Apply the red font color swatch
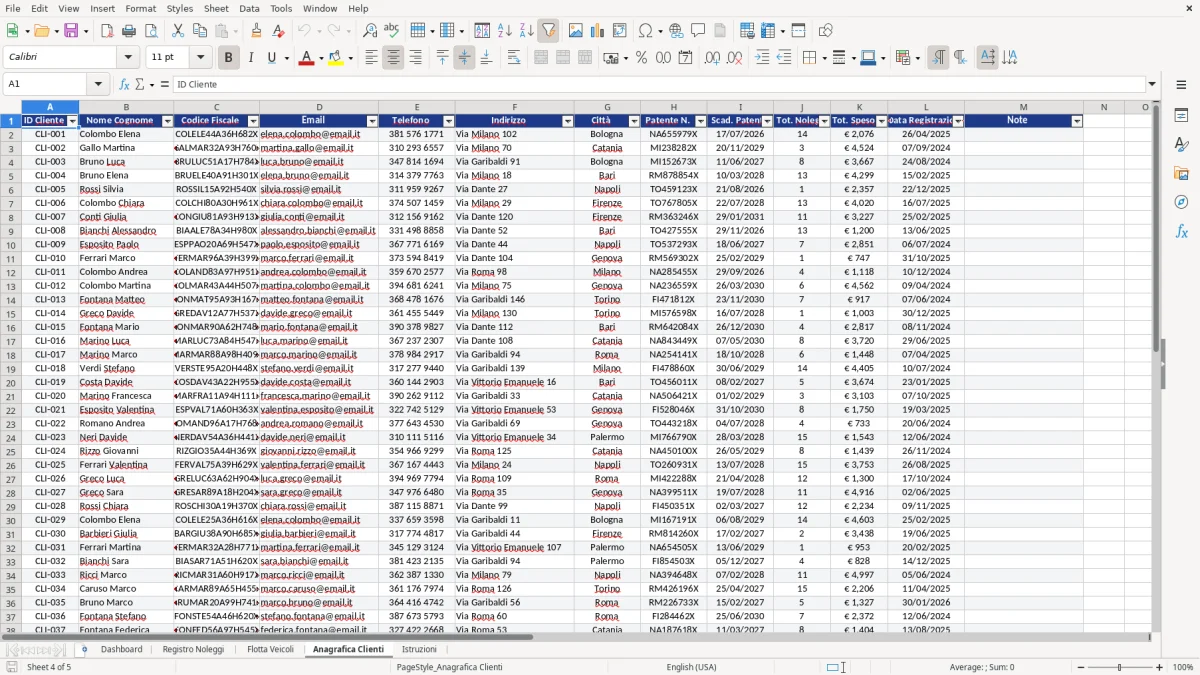Screen dimensions: 1200x675 305,58
